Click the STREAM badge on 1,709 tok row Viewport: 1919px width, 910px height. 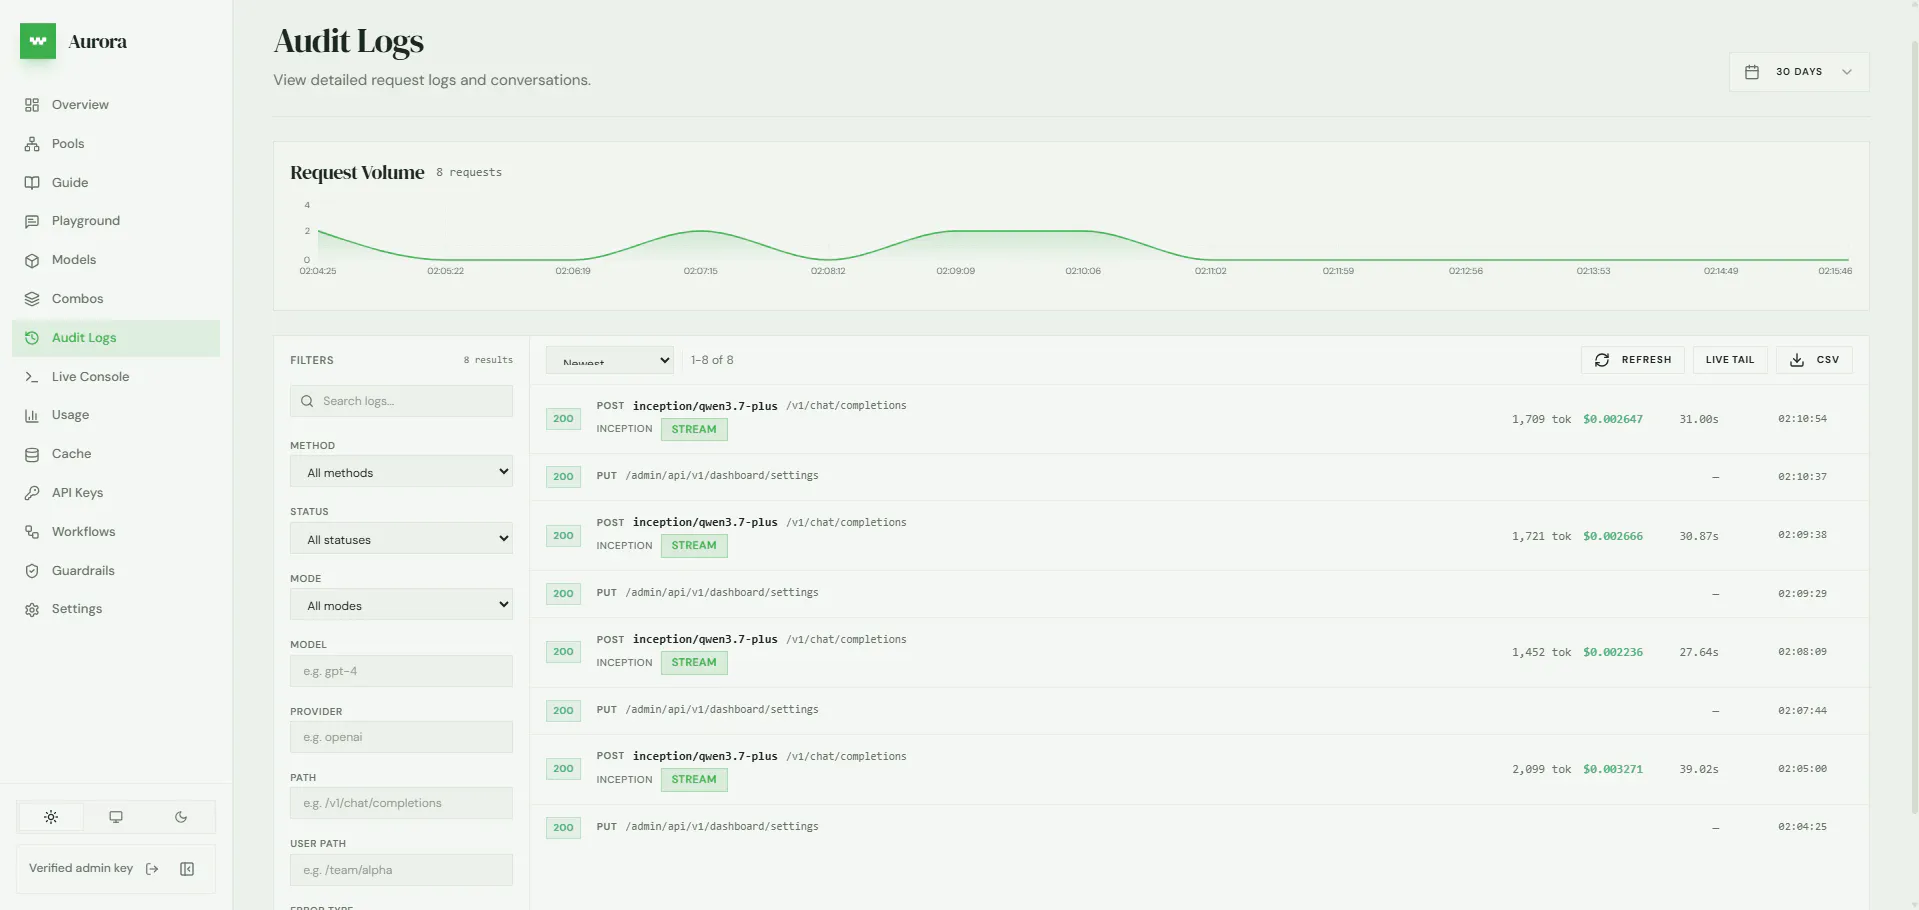694,429
